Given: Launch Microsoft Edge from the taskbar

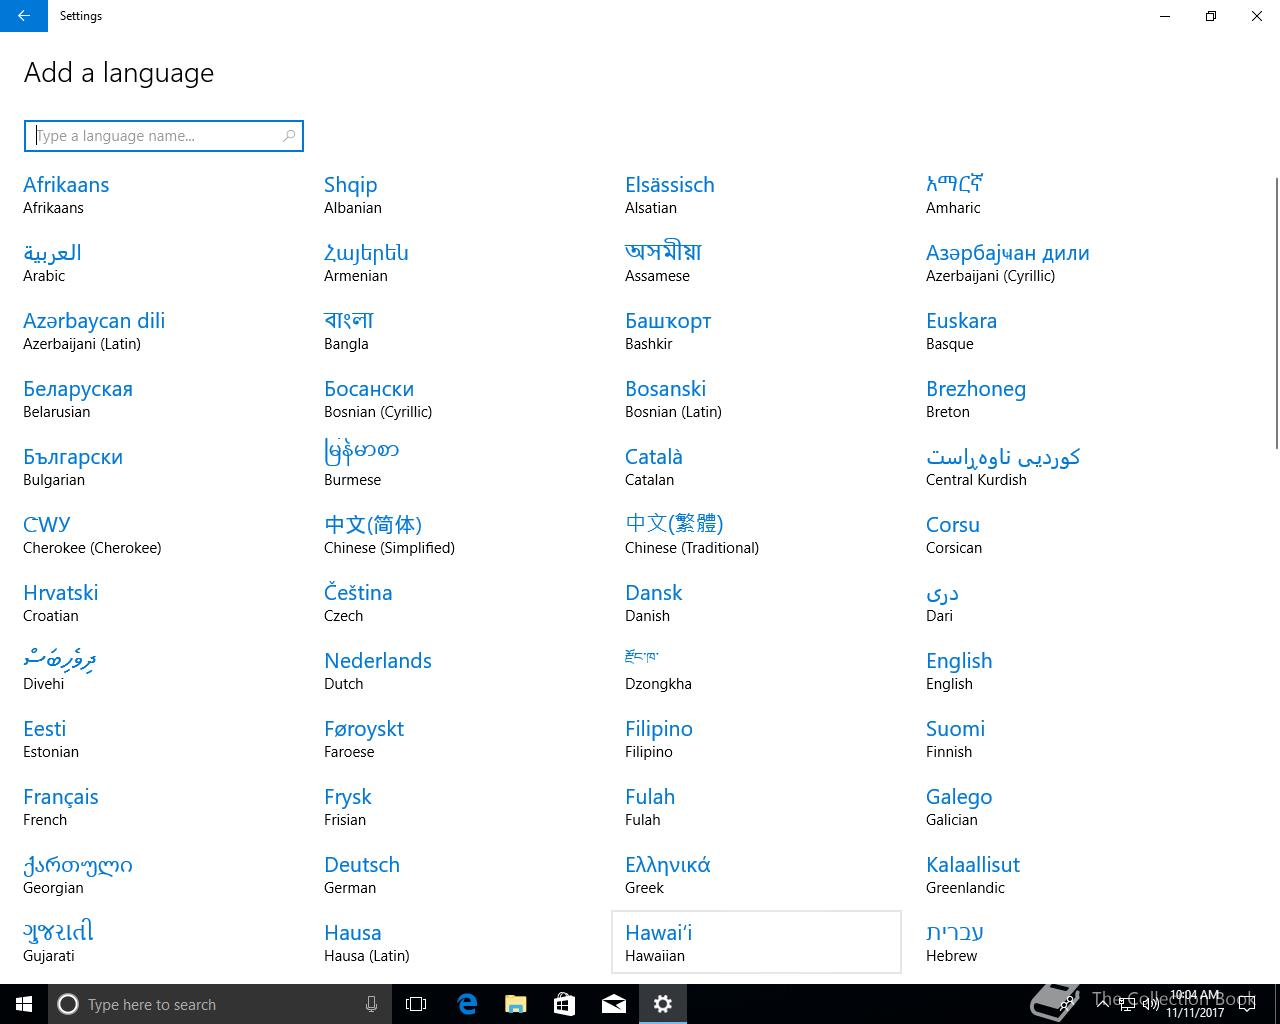Looking at the screenshot, I should pos(466,1004).
